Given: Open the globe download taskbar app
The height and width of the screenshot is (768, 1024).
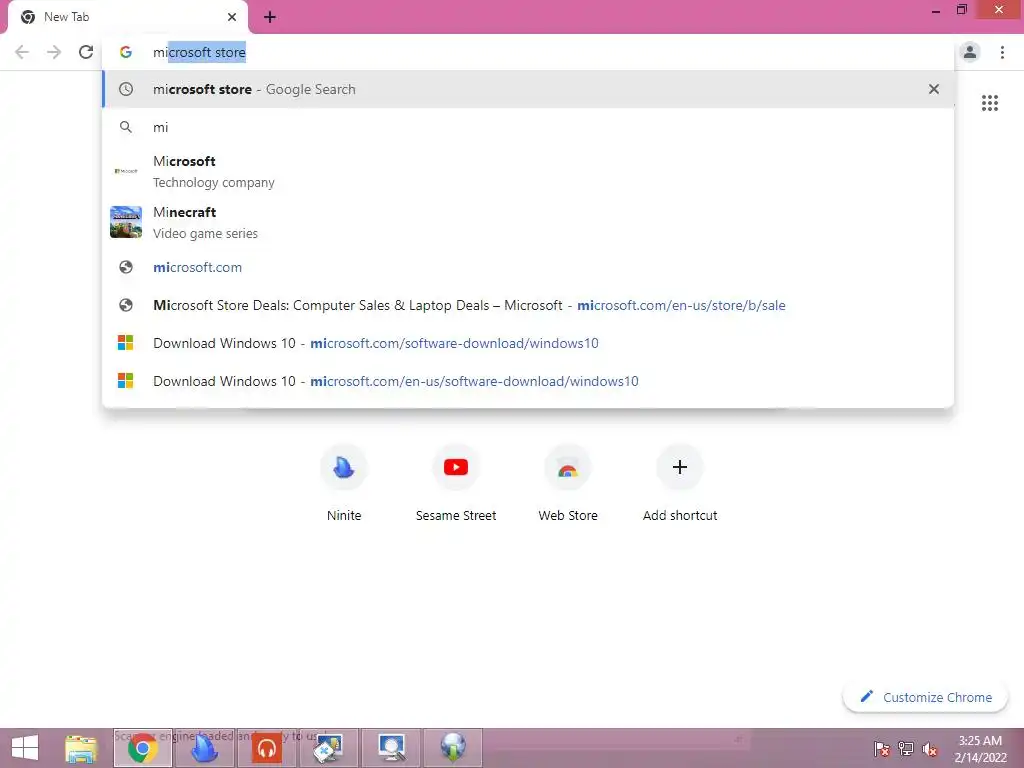Looking at the screenshot, I should click(453, 748).
